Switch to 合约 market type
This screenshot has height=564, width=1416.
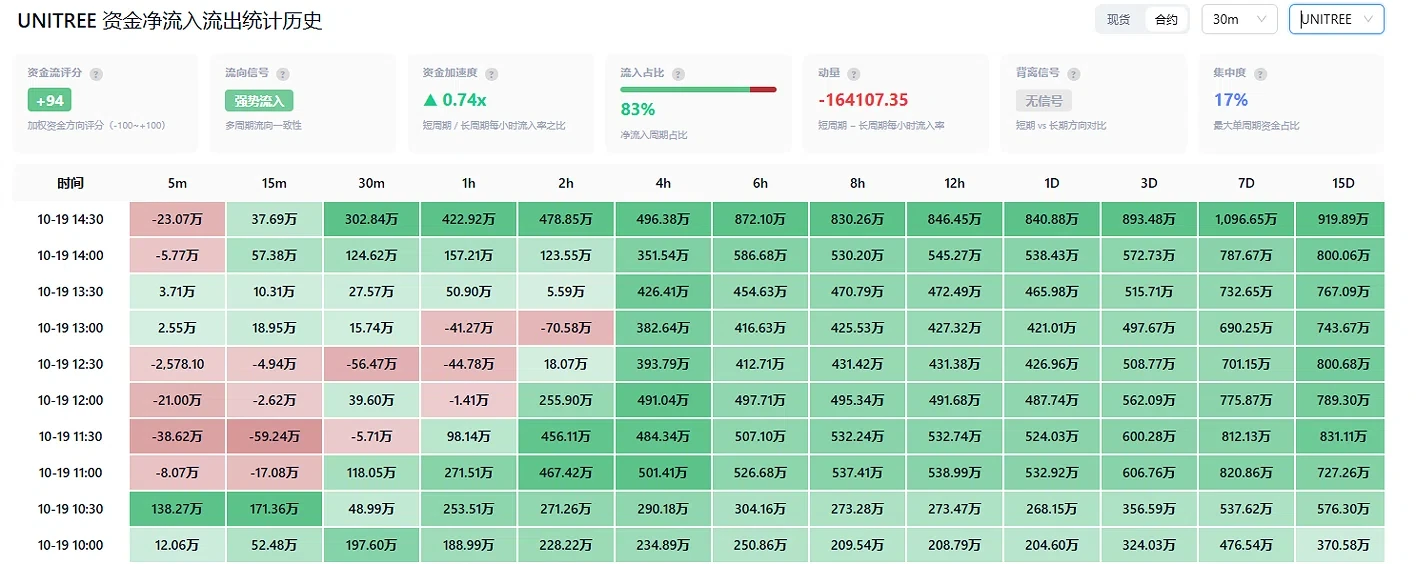1166,20
